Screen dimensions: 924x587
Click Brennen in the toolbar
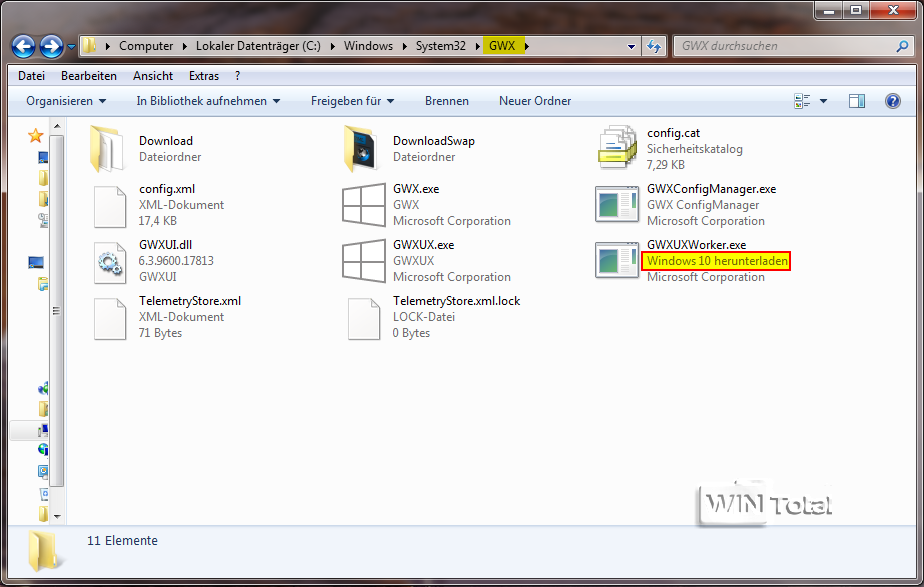[447, 101]
